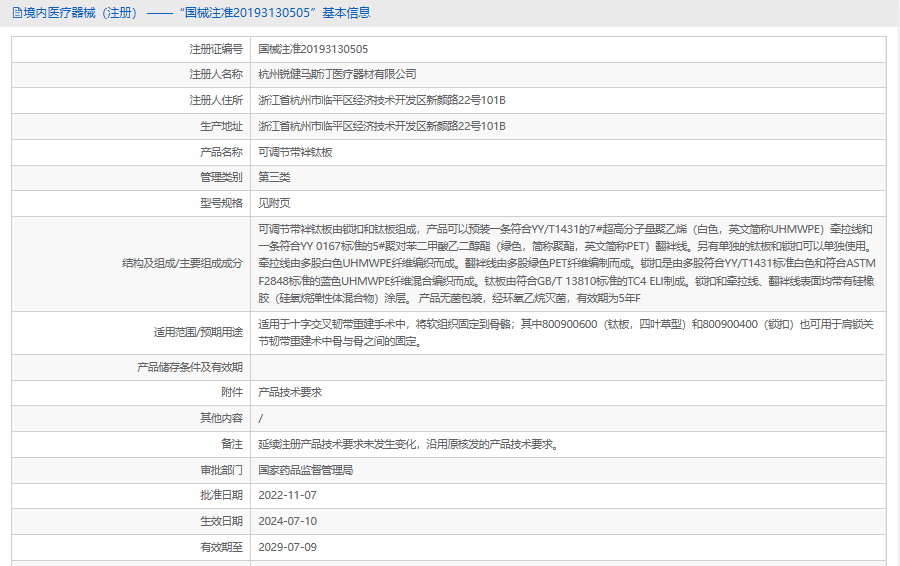The width and height of the screenshot is (900, 566).
Task: Open the 产品技术要求 attachment
Action: pos(290,393)
